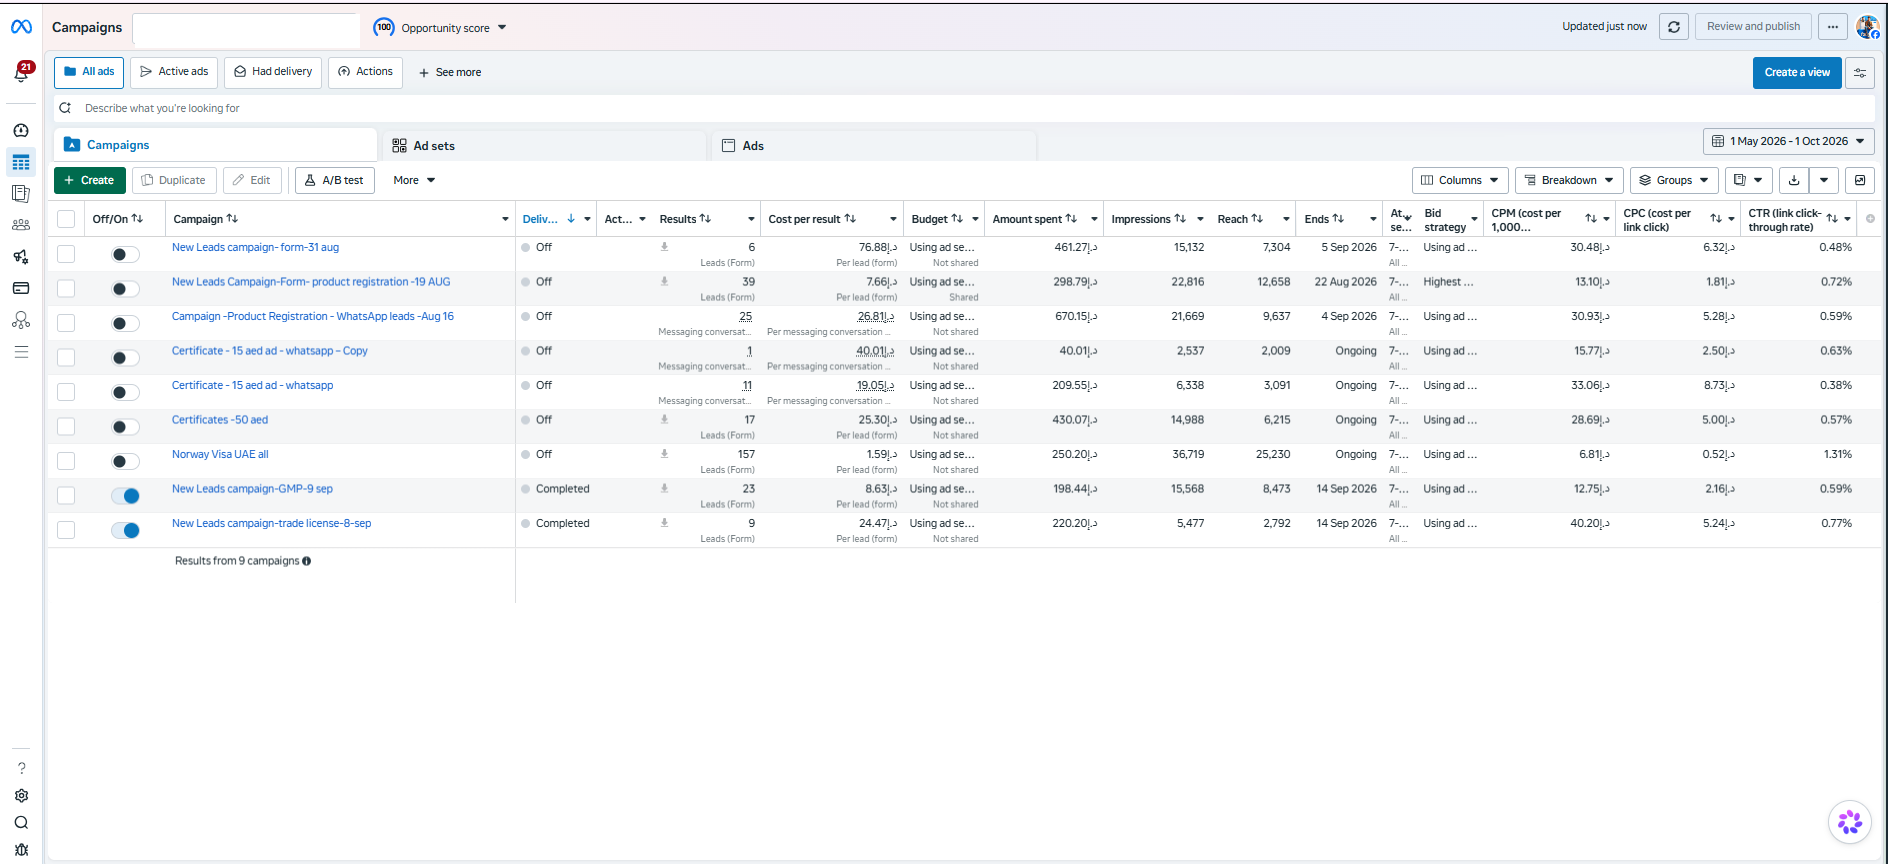This screenshot has height=864, width=1888.
Task: Open Settings gear icon in sidebar
Action: tap(21, 796)
